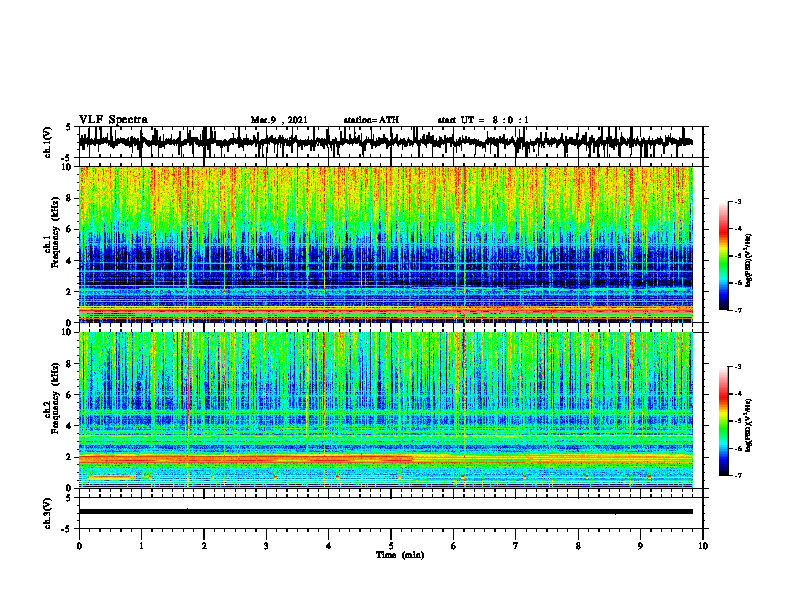Image resolution: width=792 pixels, height=612 pixels.
Task: Click the "ch.1(V)" axis label
Action: (48, 142)
